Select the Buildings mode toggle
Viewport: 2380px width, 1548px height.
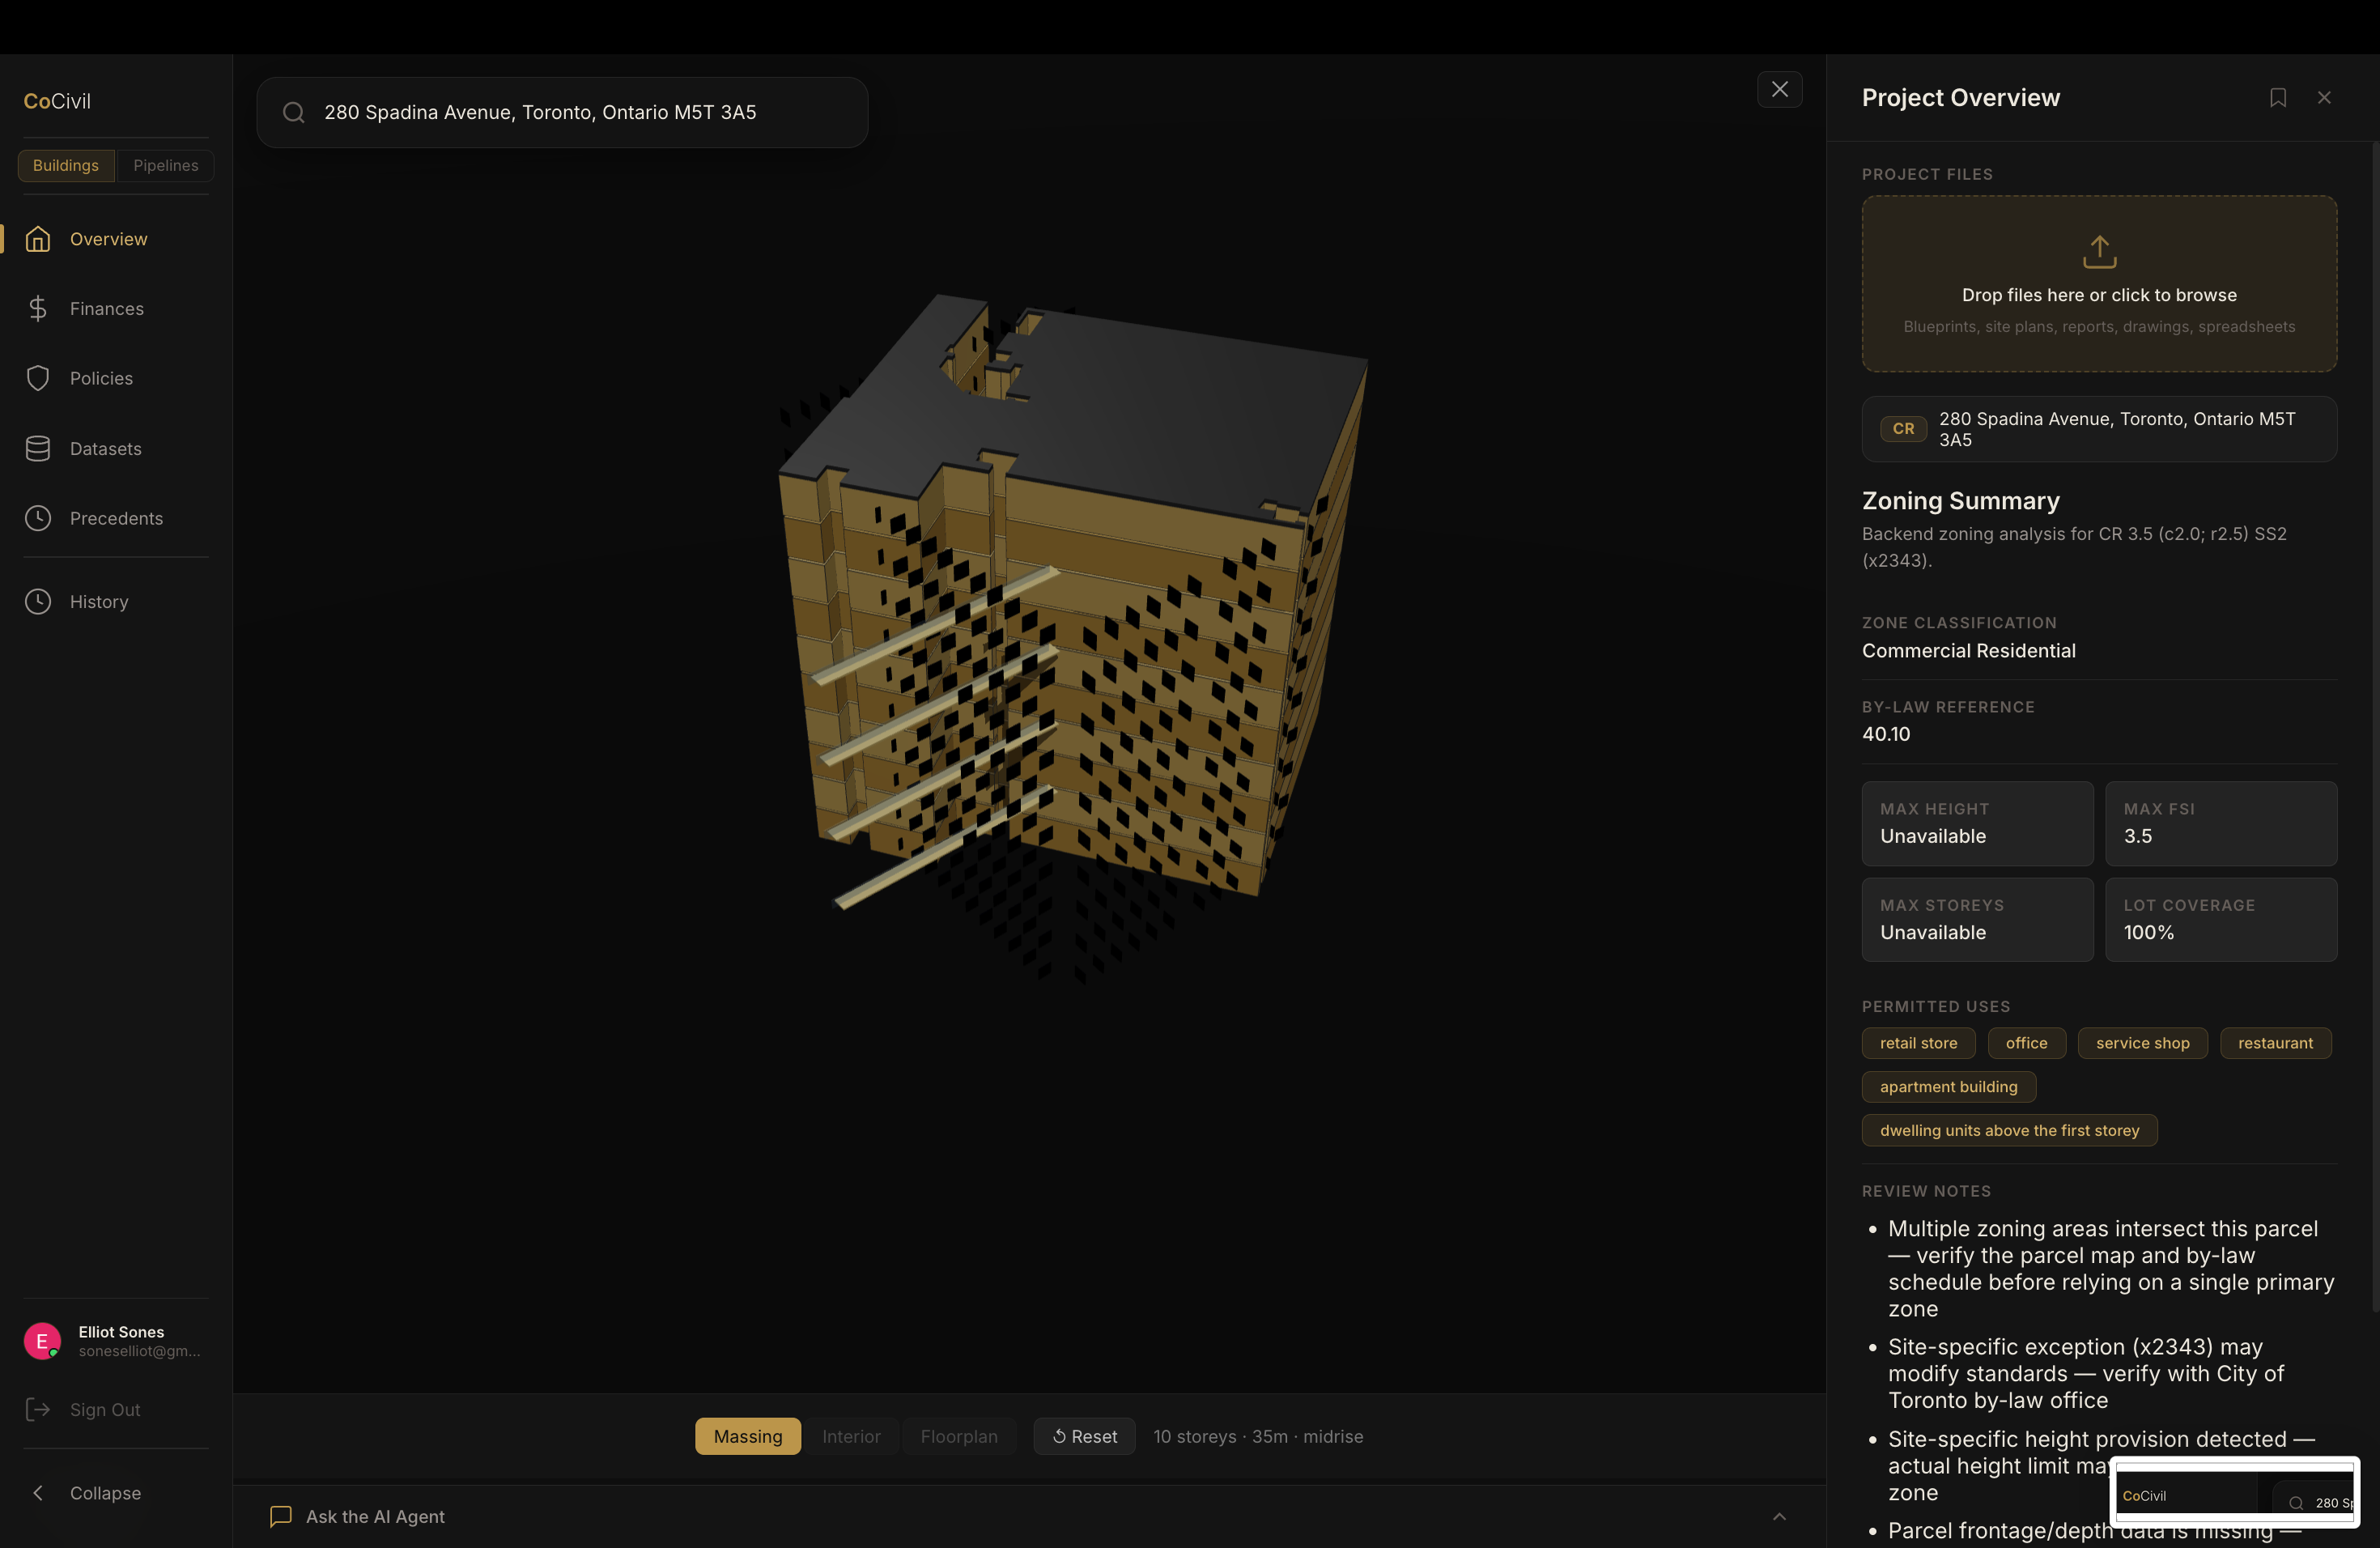66,166
